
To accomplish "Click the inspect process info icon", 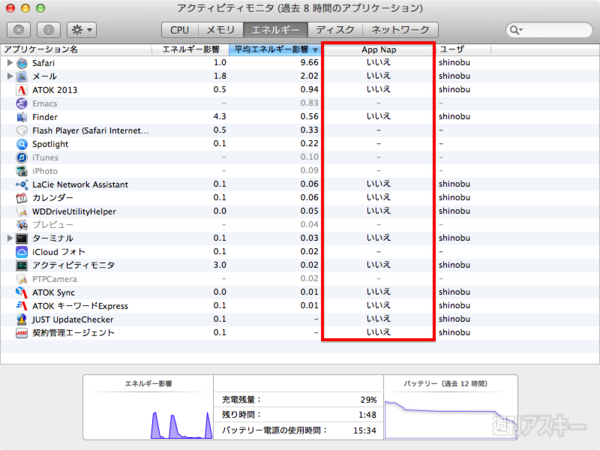I will [x=49, y=30].
